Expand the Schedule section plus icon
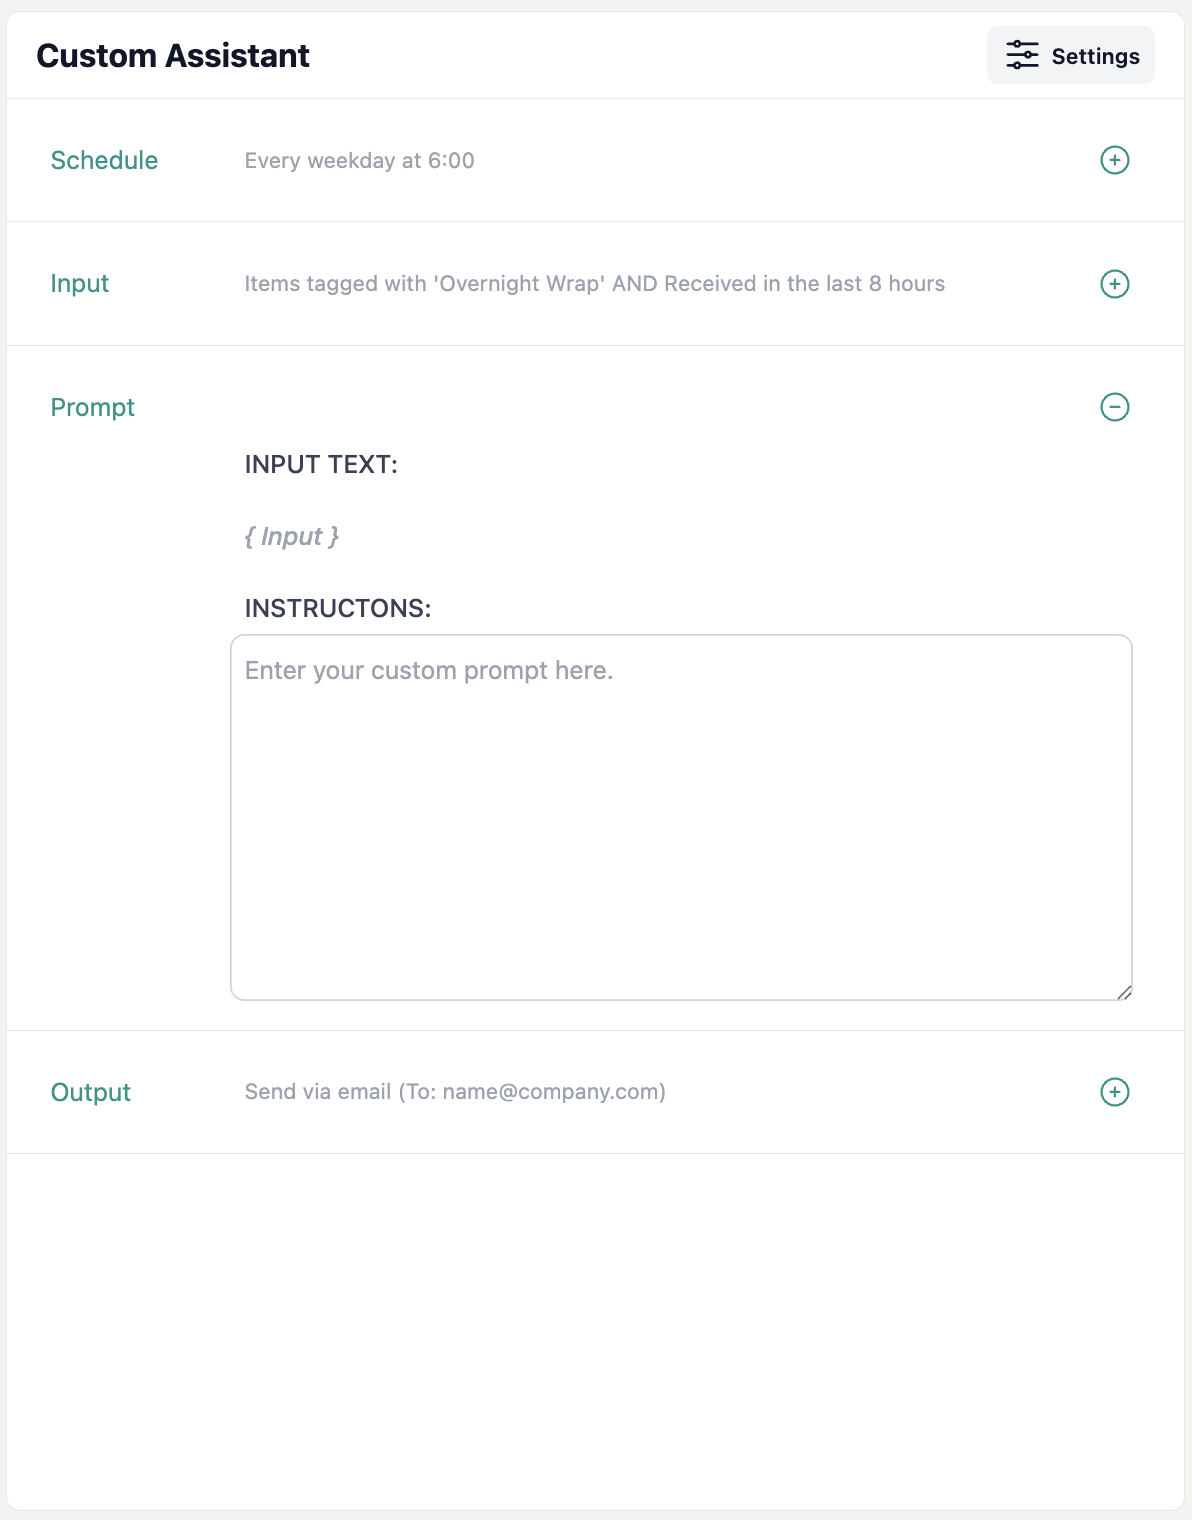This screenshot has width=1192, height=1520. pos(1114,160)
